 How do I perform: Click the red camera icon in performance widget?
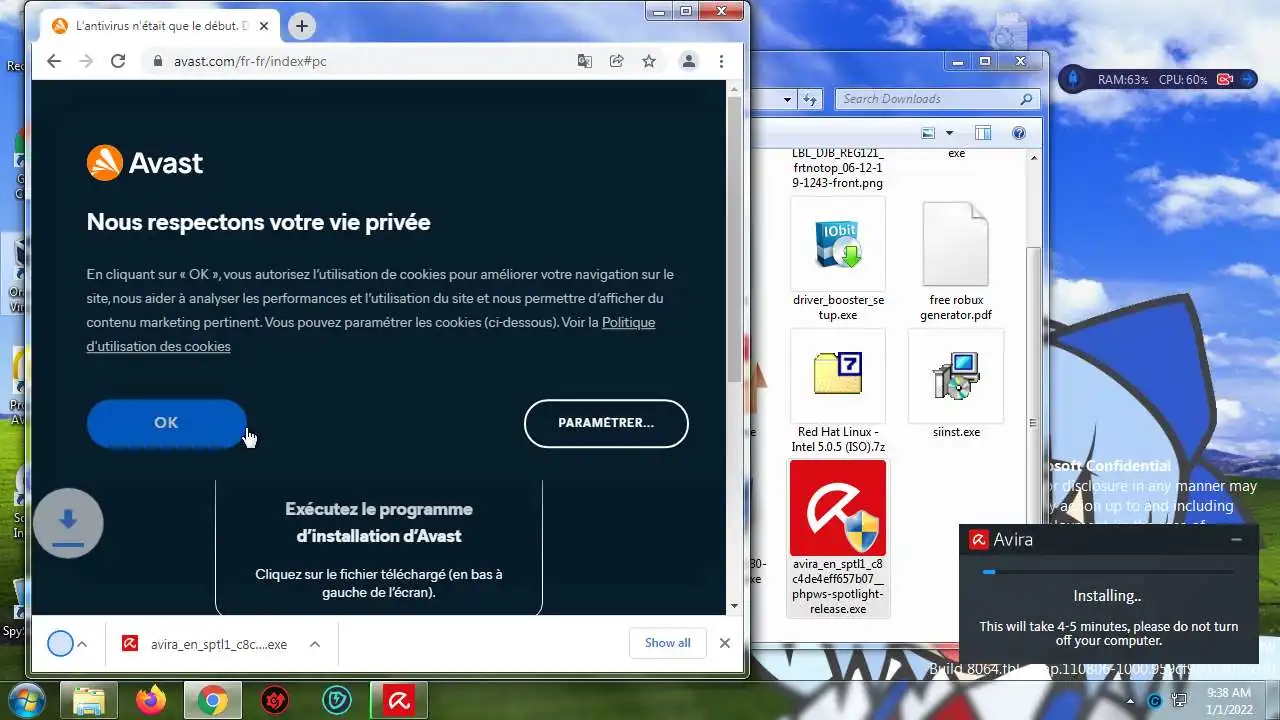1225,79
